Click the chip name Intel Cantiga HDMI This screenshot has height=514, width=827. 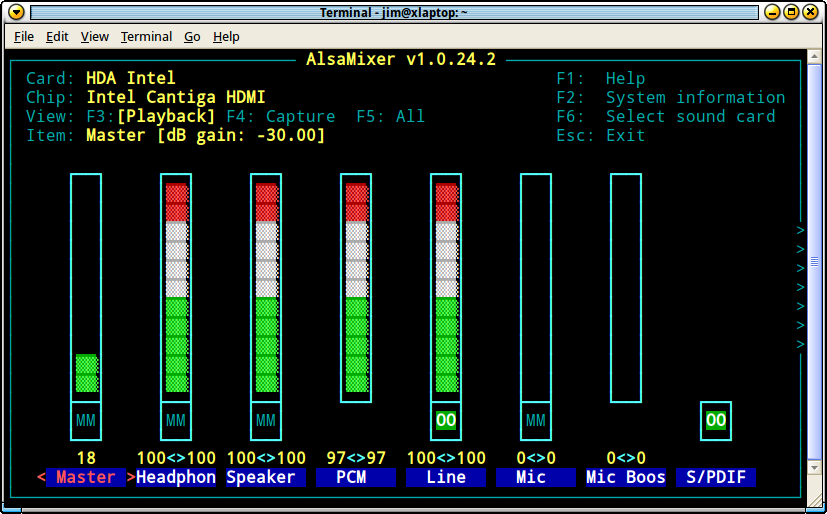coord(176,97)
